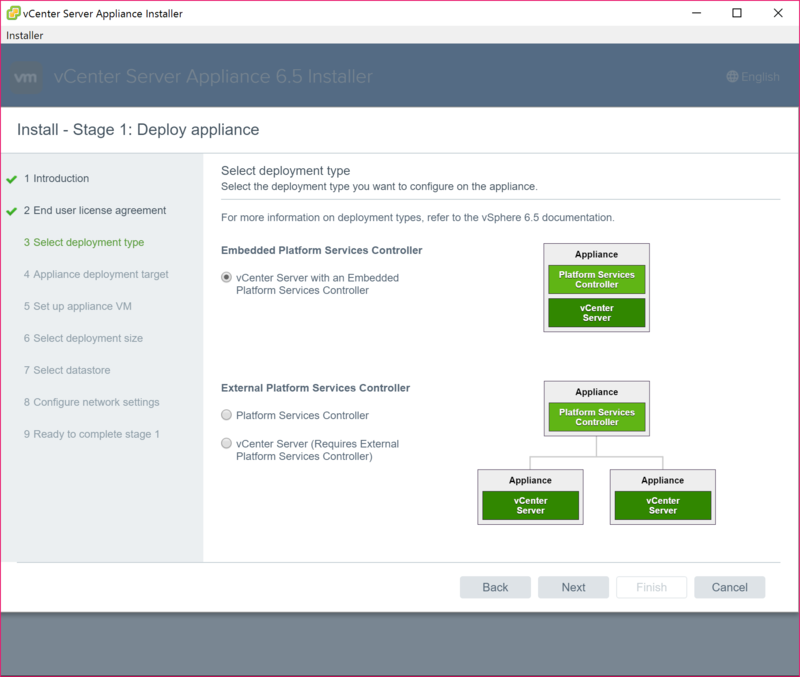Image resolution: width=800 pixels, height=677 pixels.
Task: Click the vCenter installer title bar icon
Action: click(x=13, y=13)
